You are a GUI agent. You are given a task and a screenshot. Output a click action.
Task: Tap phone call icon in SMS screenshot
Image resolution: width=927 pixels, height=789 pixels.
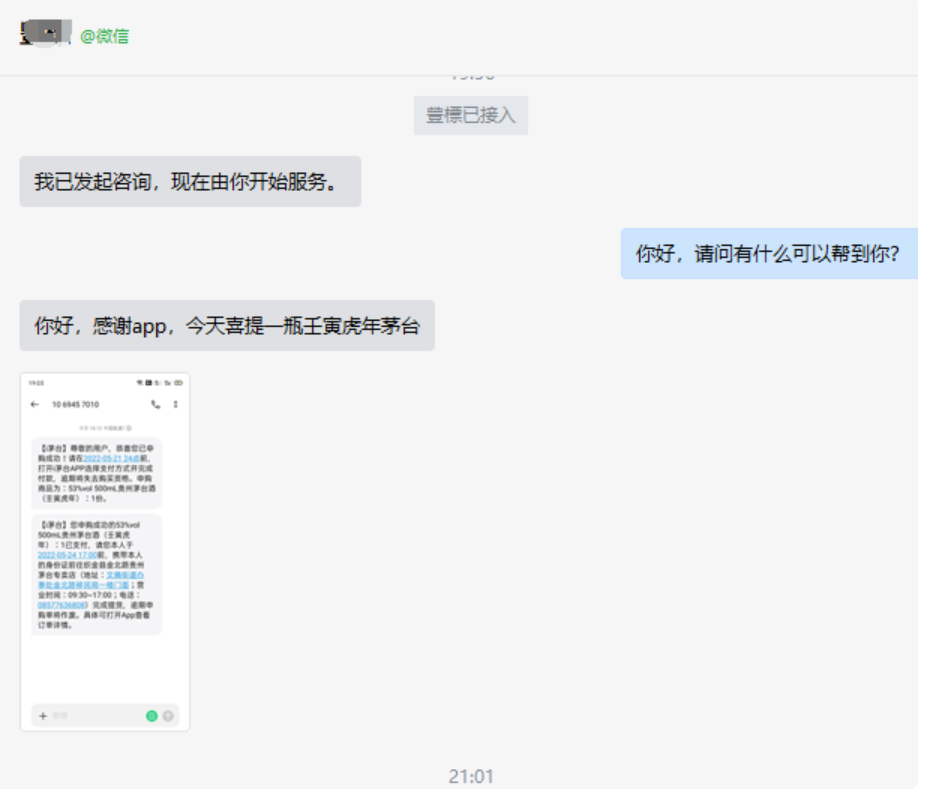click(155, 404)
